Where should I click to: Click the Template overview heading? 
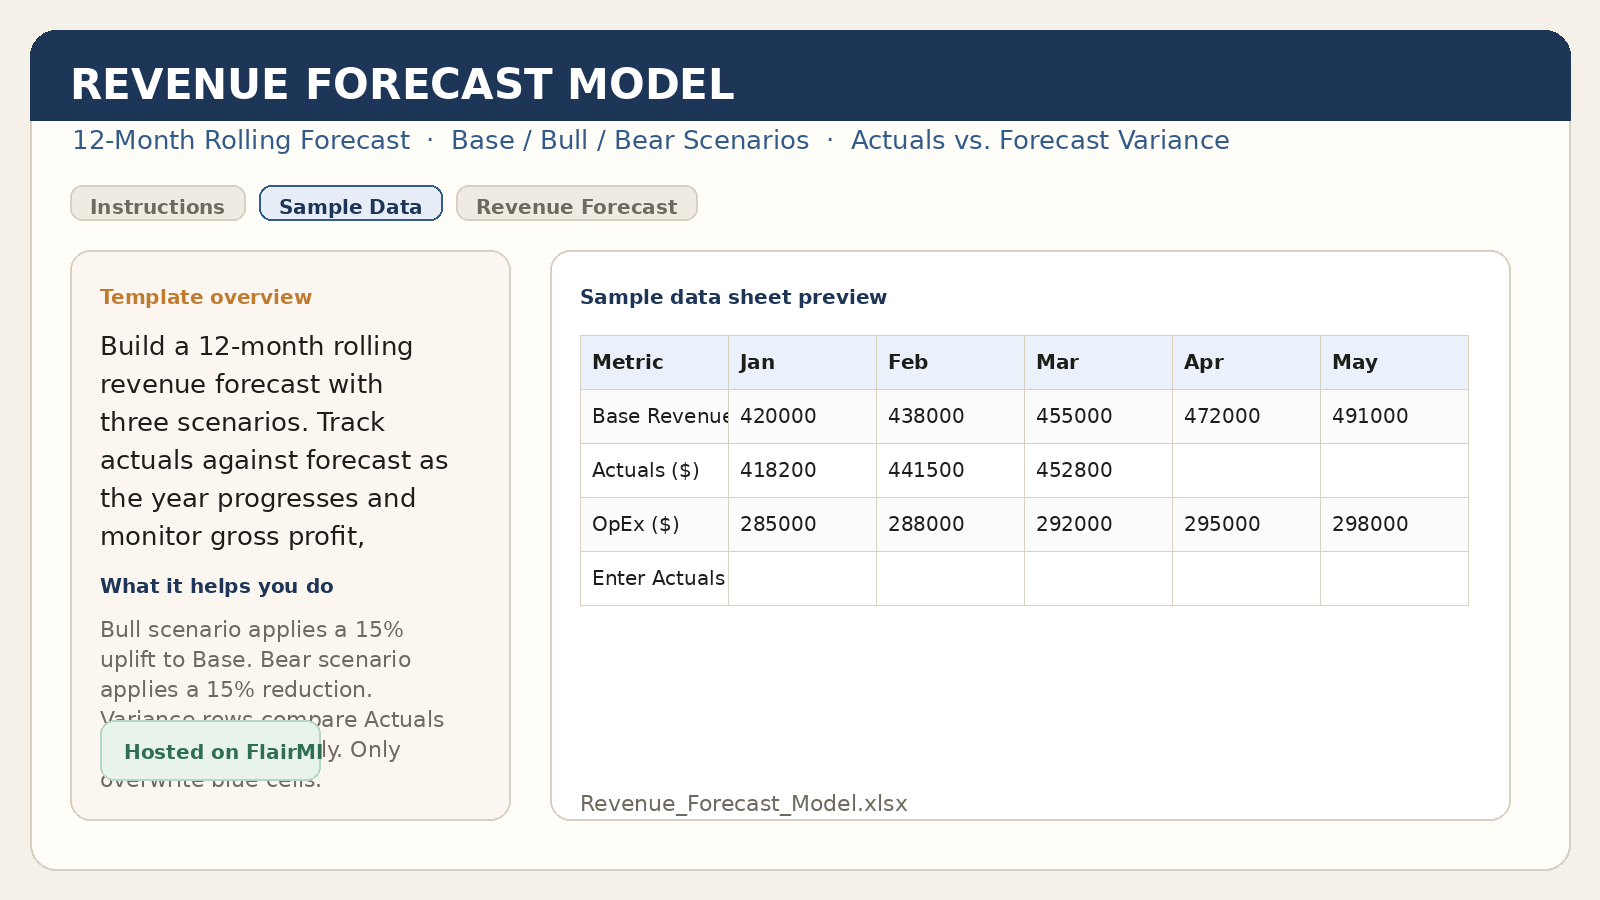point(206,297)
